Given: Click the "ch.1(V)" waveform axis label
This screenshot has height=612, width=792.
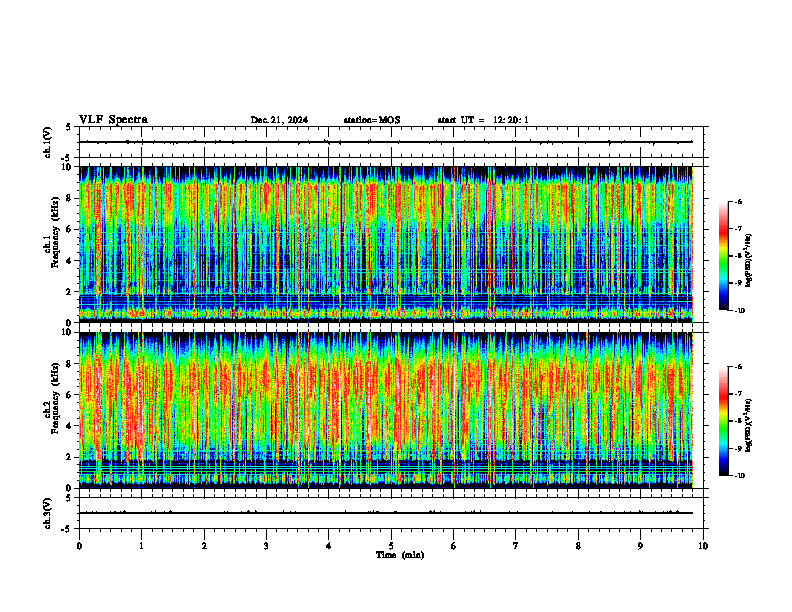Looking at the screenshot, I should click(47, 142).
